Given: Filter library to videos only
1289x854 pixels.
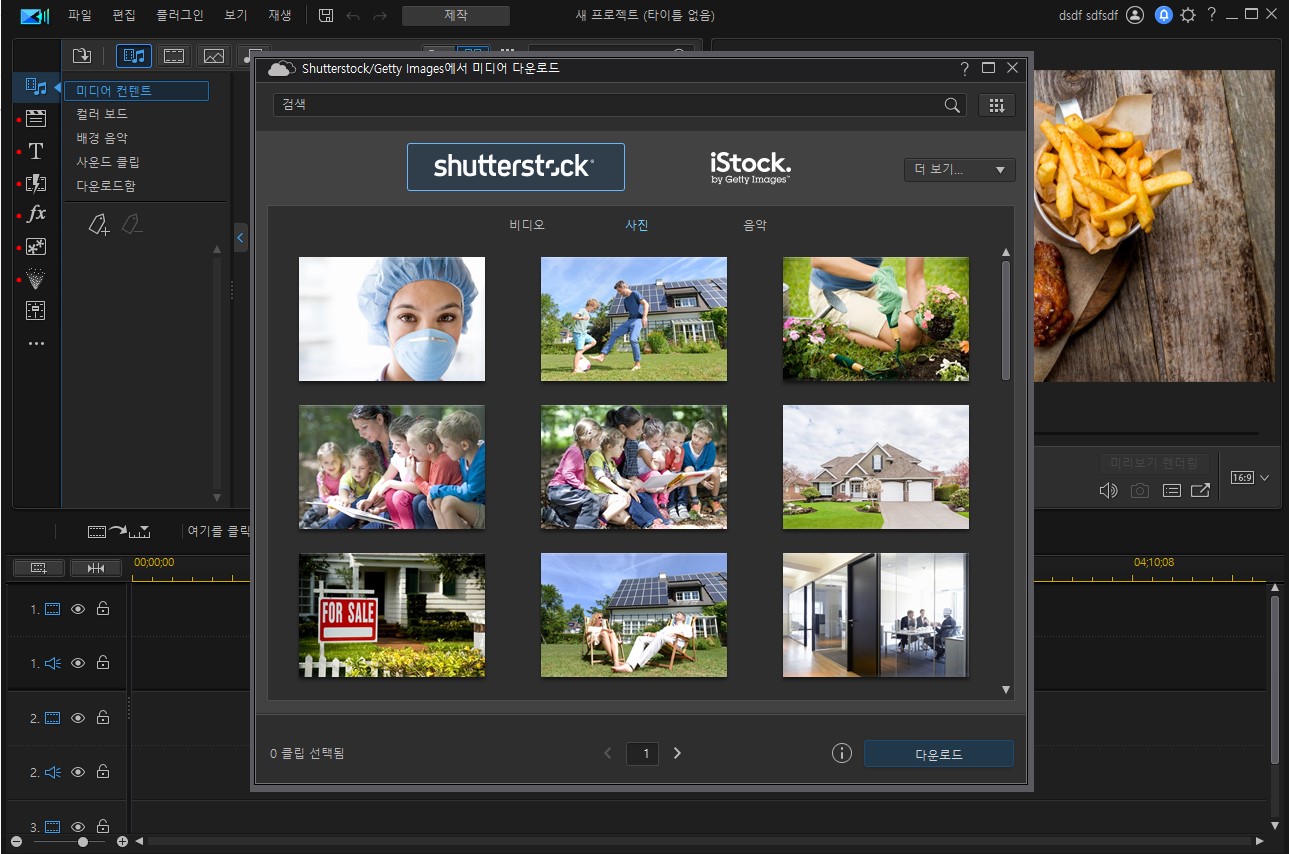Looking at the screenshot, I should point(174,55).
